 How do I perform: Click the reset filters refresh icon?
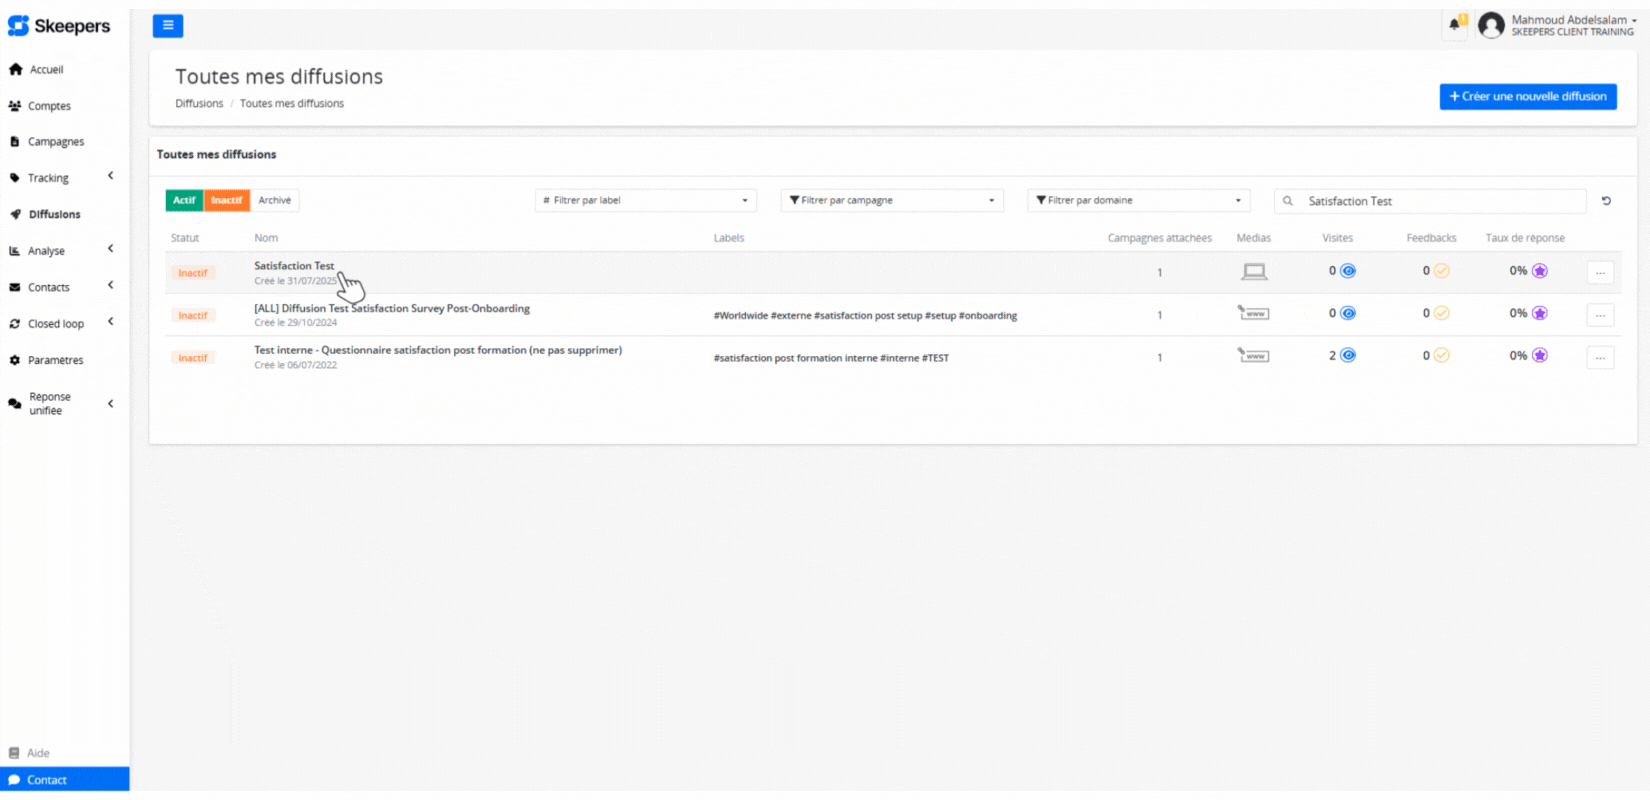[1606, 201]
